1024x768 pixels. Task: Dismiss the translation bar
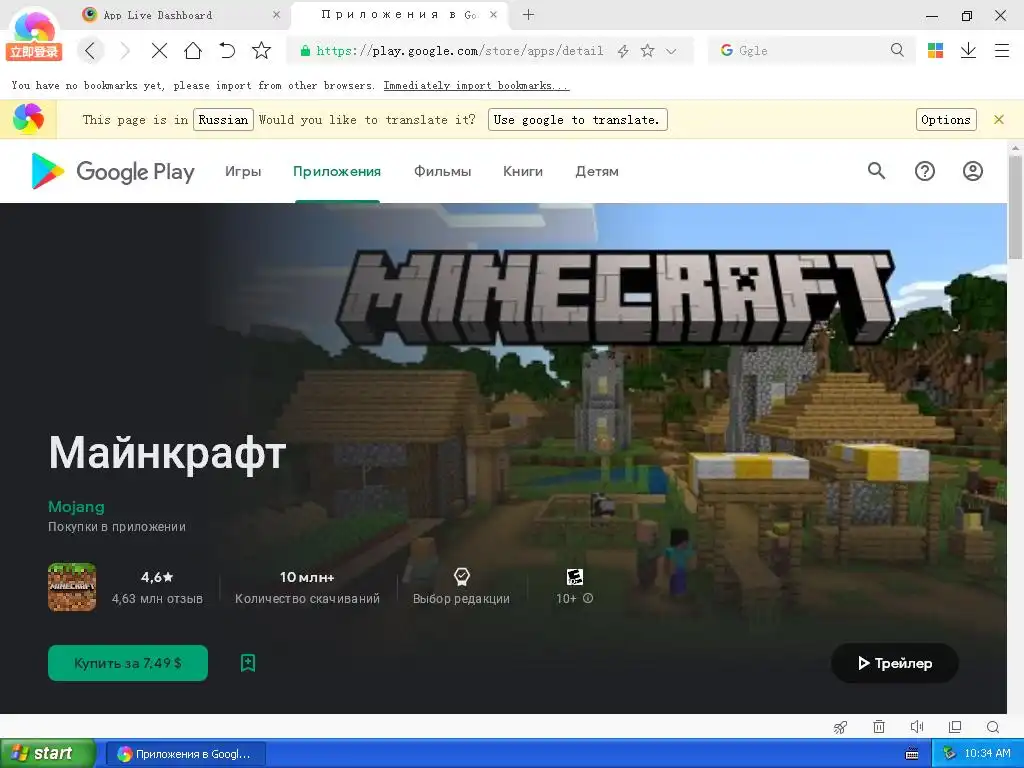pos(999,120)
